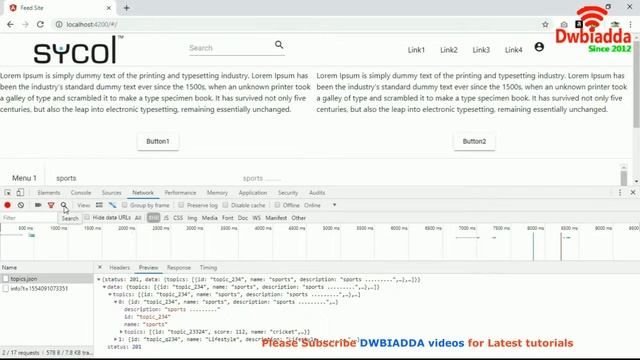640x360 pixels.
Task: Open the Elements tab
Action: pos(49,193)
